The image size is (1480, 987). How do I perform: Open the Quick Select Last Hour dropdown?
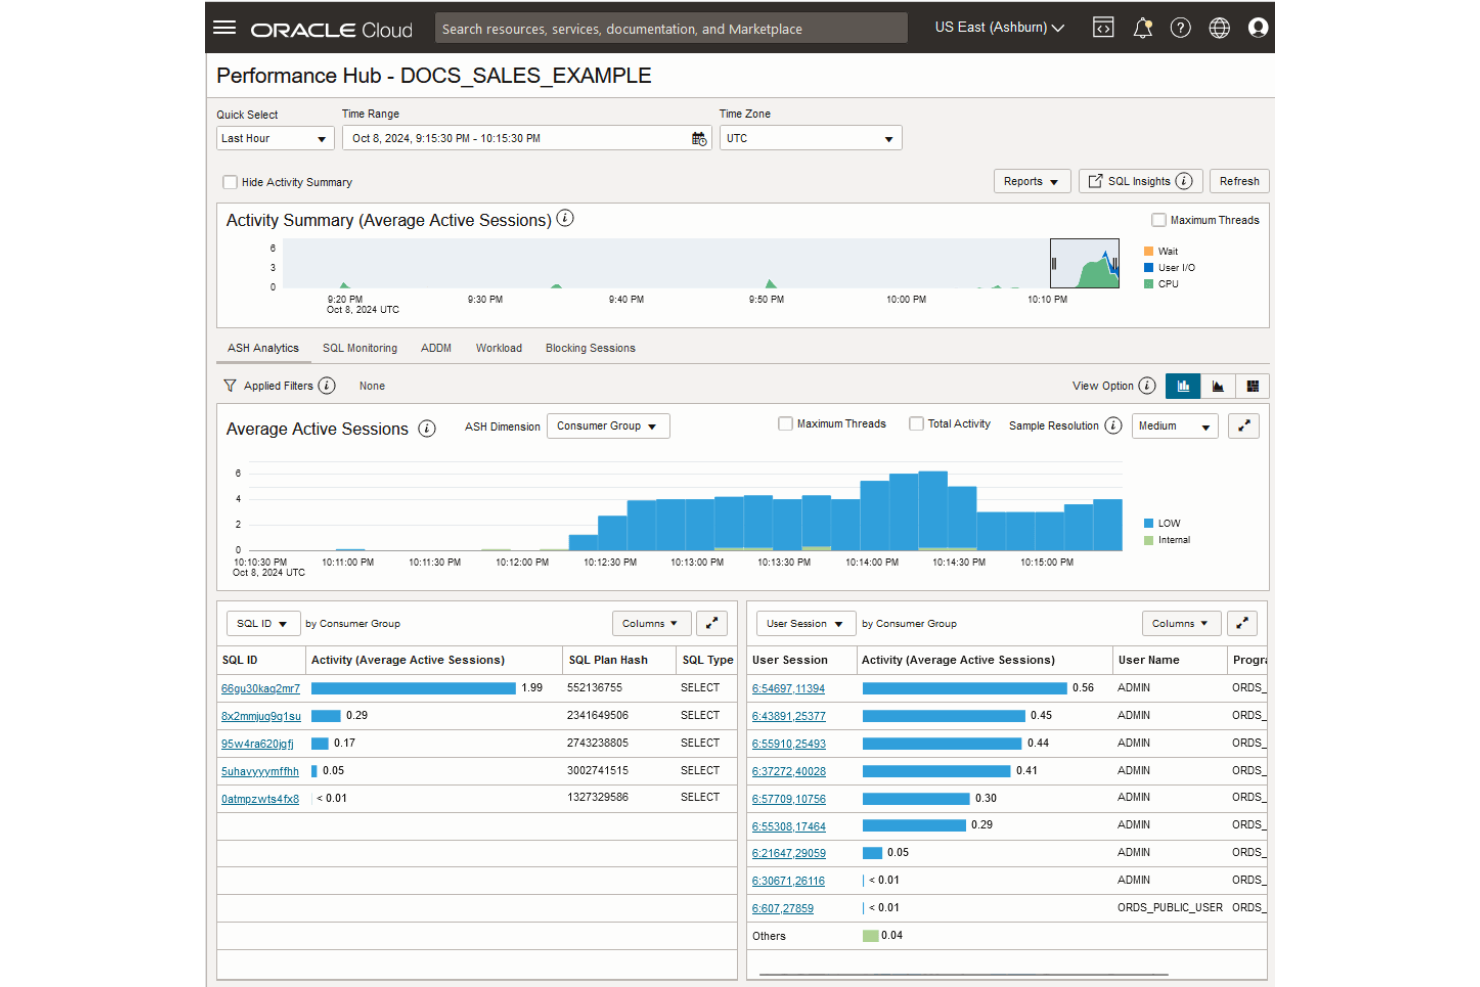point(275,138)
